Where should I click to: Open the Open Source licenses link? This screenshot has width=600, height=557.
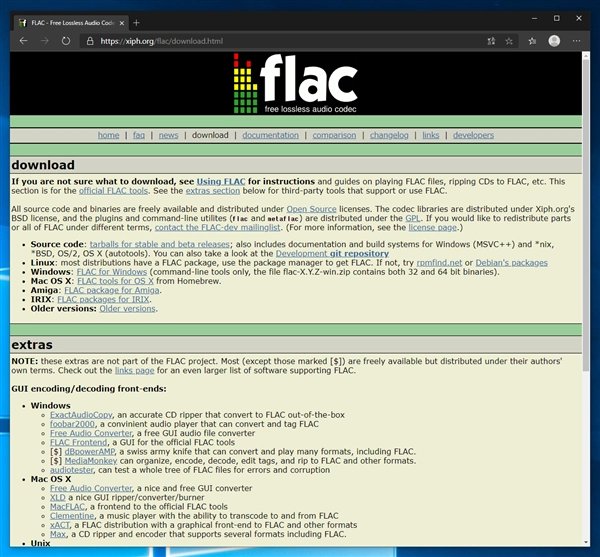[311, 209]
